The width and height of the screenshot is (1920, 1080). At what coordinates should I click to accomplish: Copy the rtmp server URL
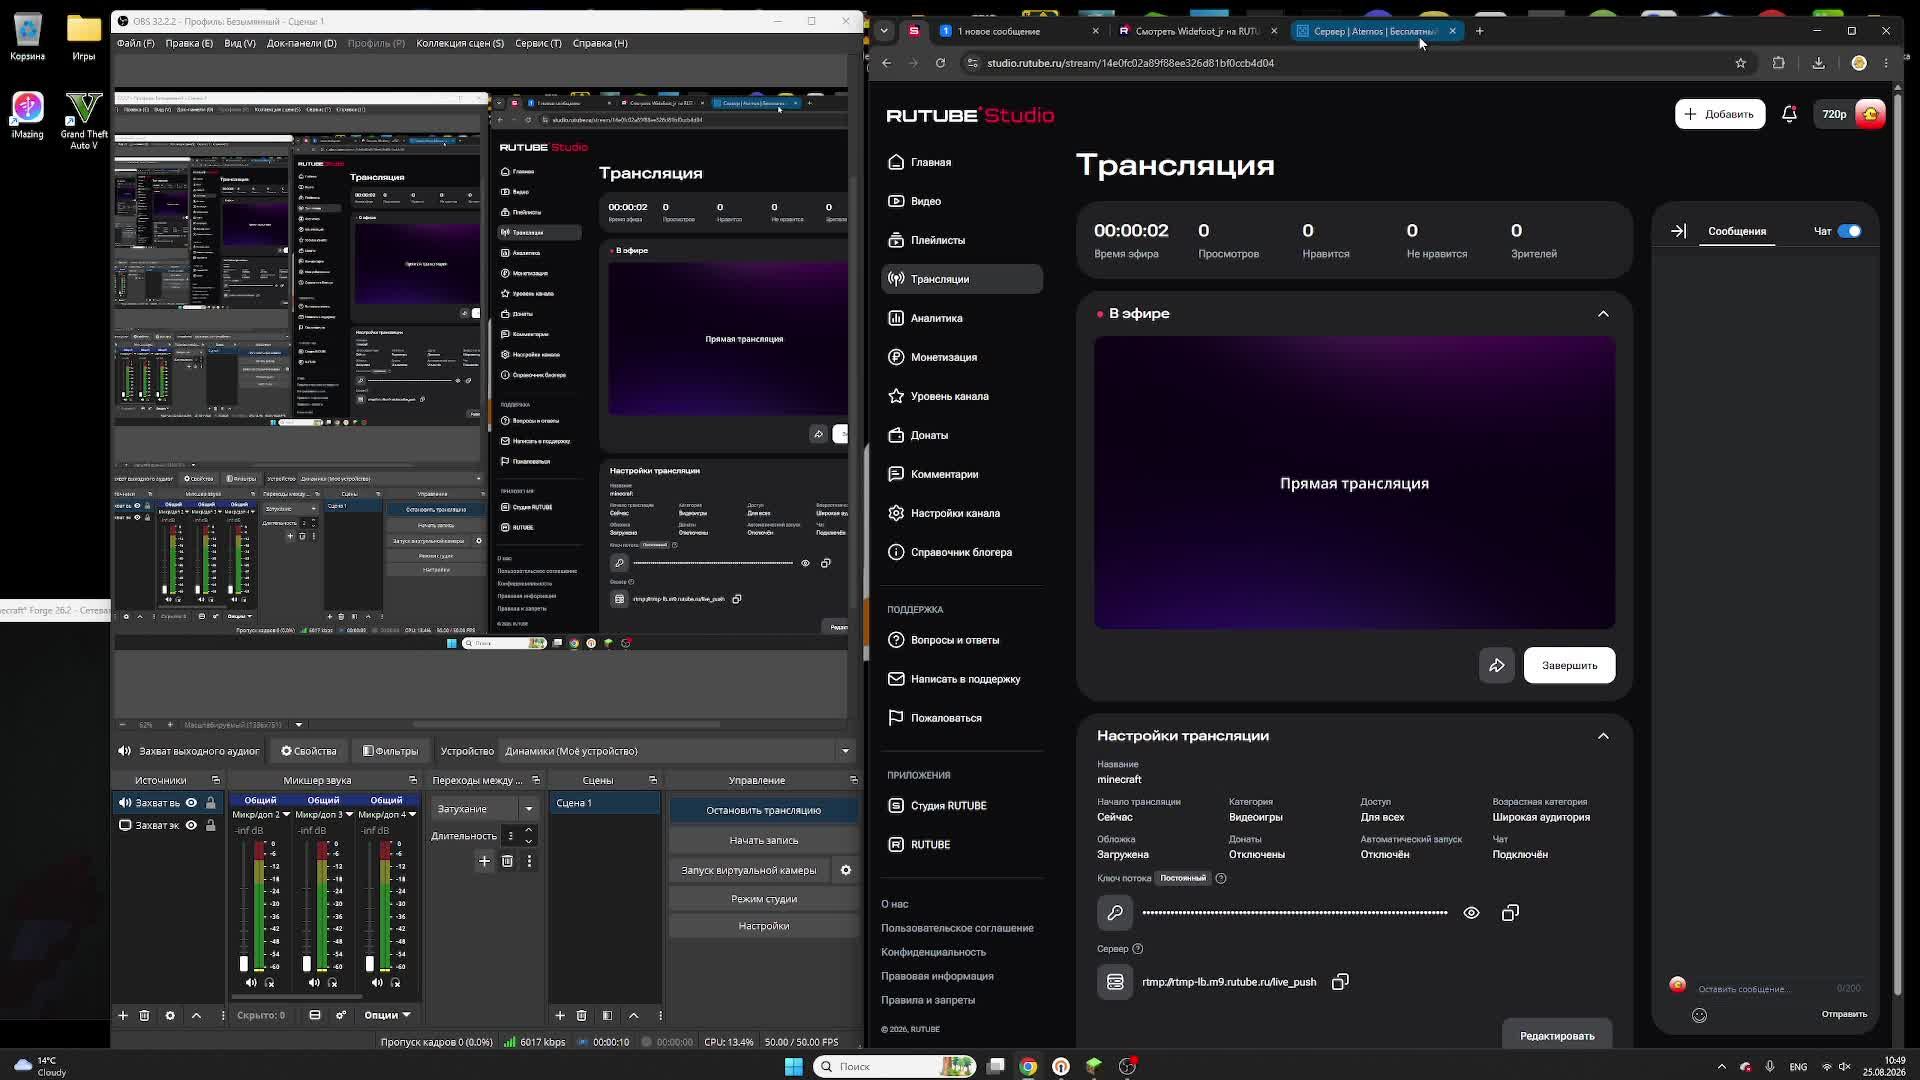tap(1340, 982)
